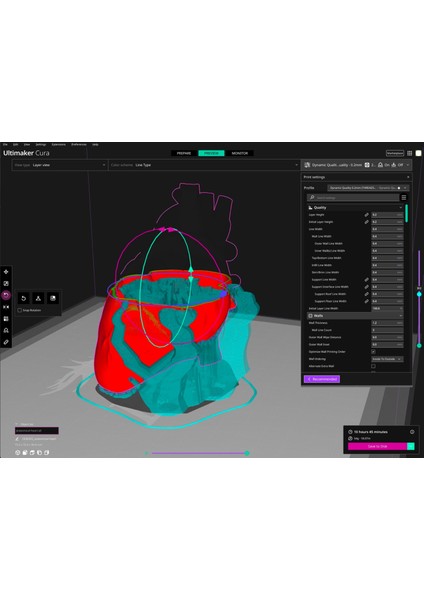424x600 pixels.
Task: Click the bottom-most left toolbar tool icon
Action: [x=6, y=342]
